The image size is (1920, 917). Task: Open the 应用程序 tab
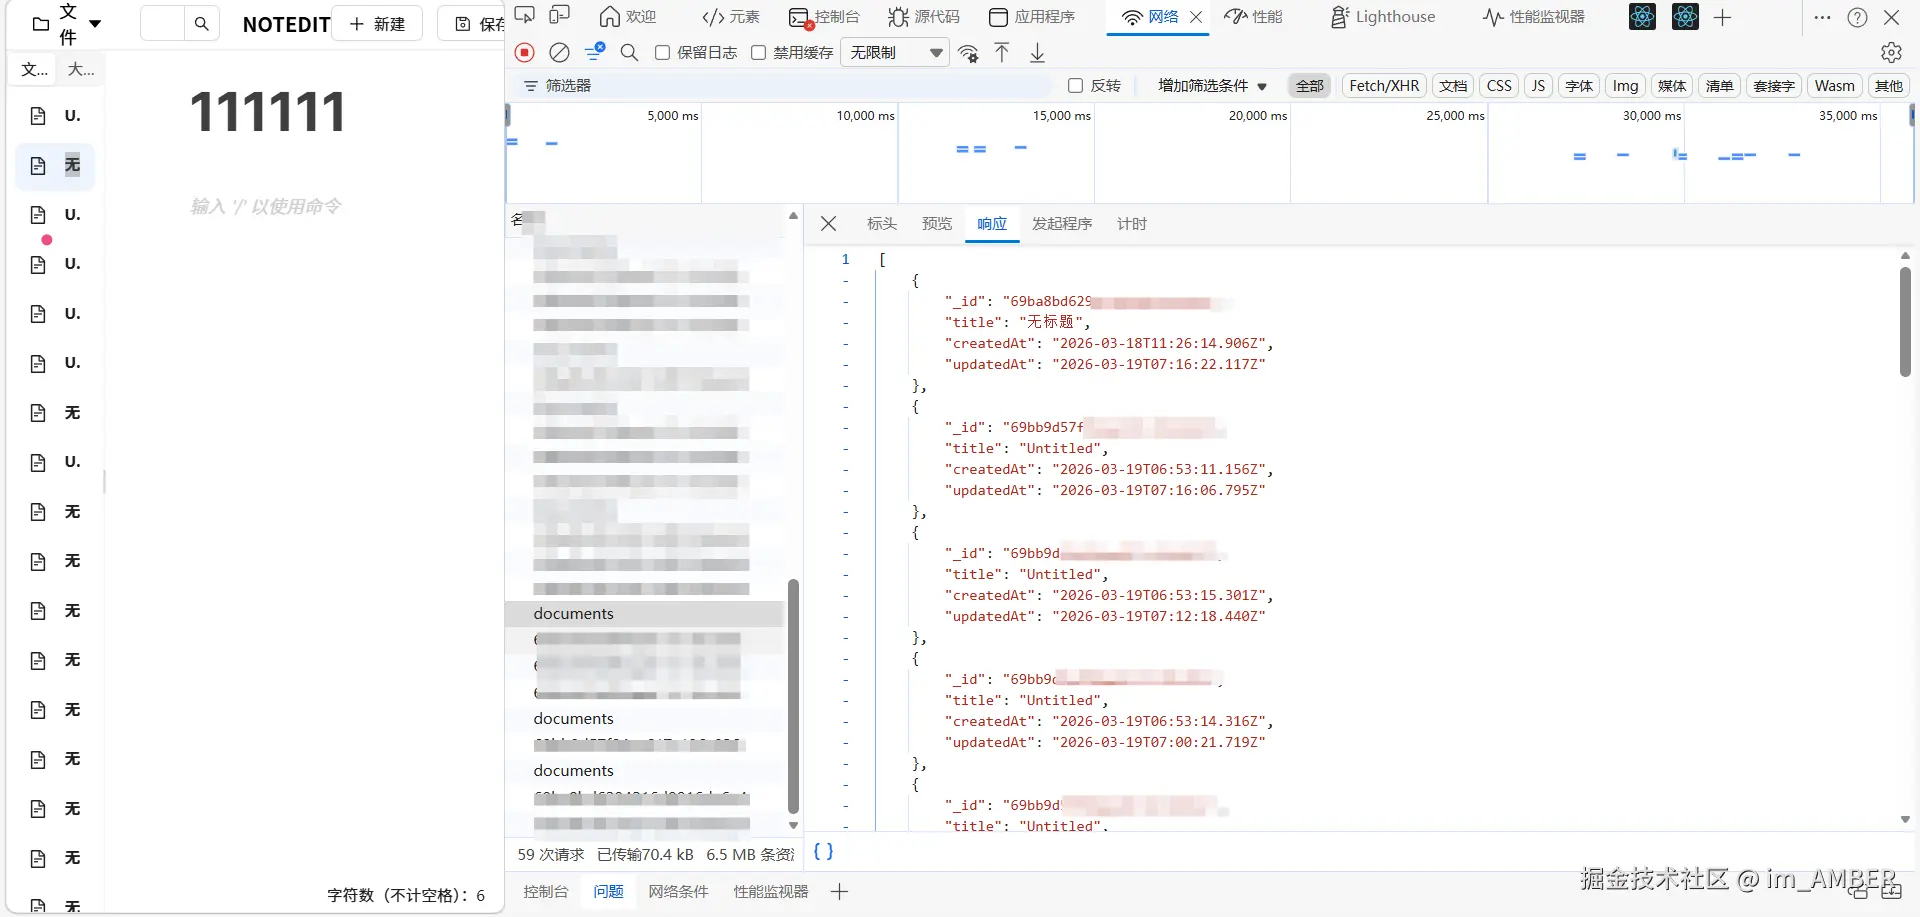[x=1032, y=17]
